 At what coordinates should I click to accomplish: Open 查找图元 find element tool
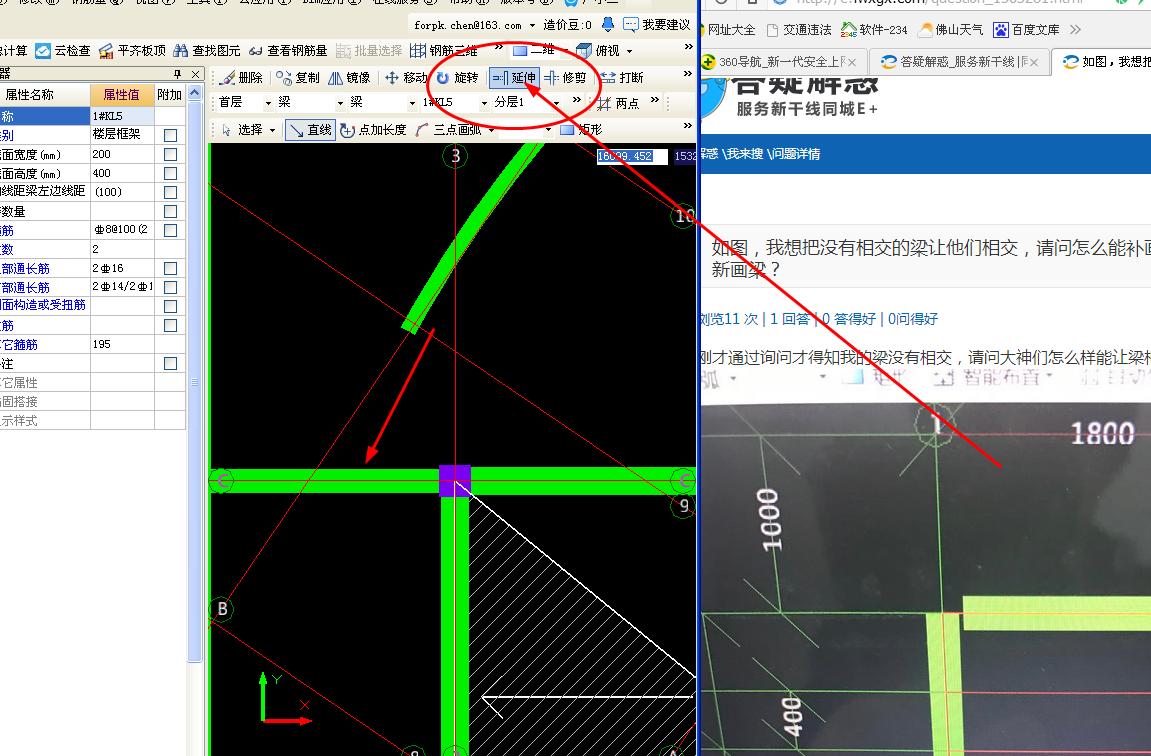[x=207, y=51]
